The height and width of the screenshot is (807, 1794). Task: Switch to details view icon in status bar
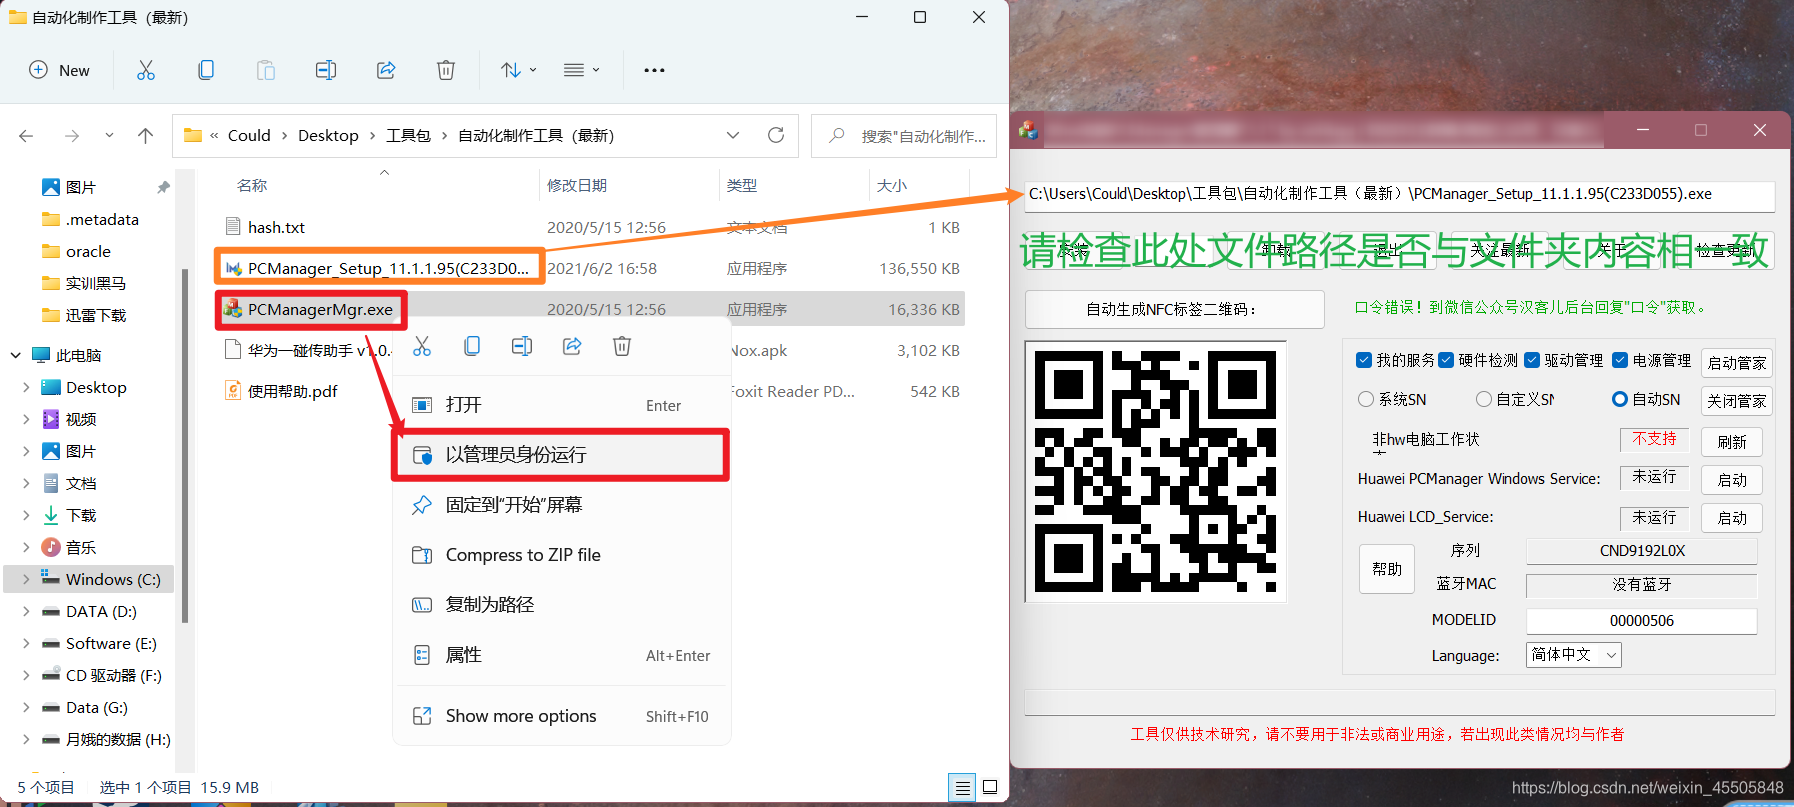tap(962, 788)
